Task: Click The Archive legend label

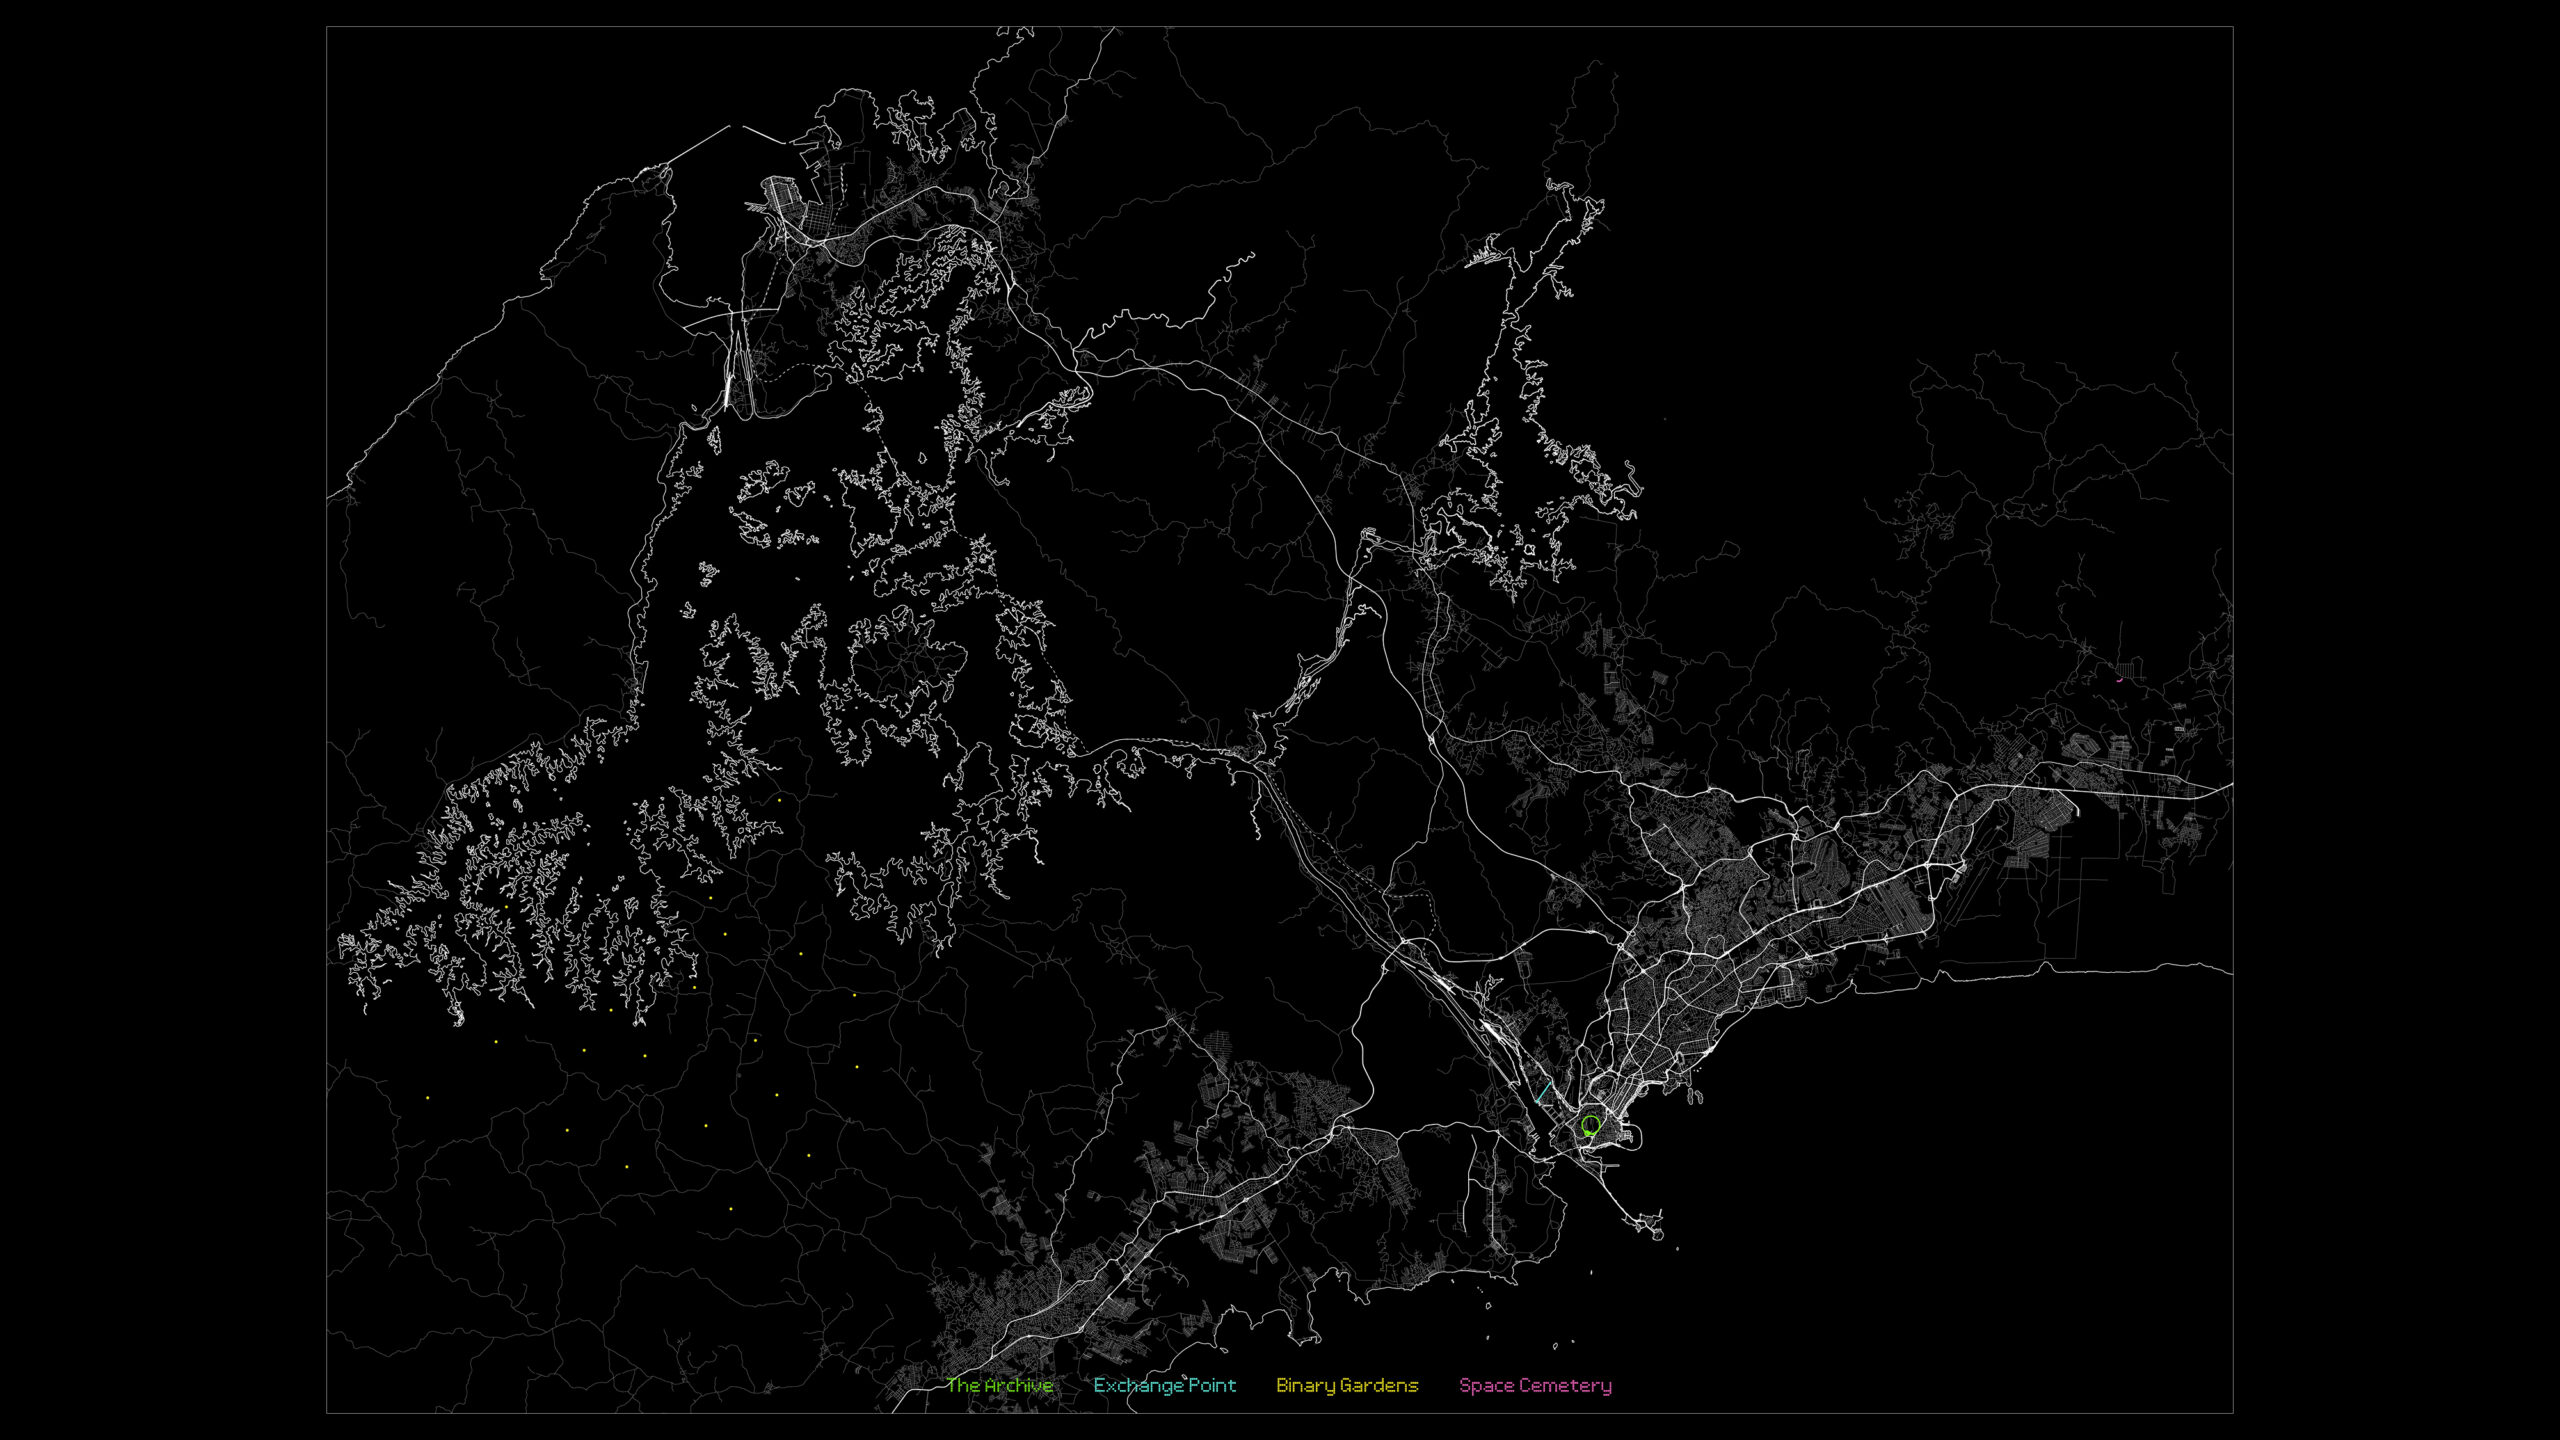Action: [999, 1385]
